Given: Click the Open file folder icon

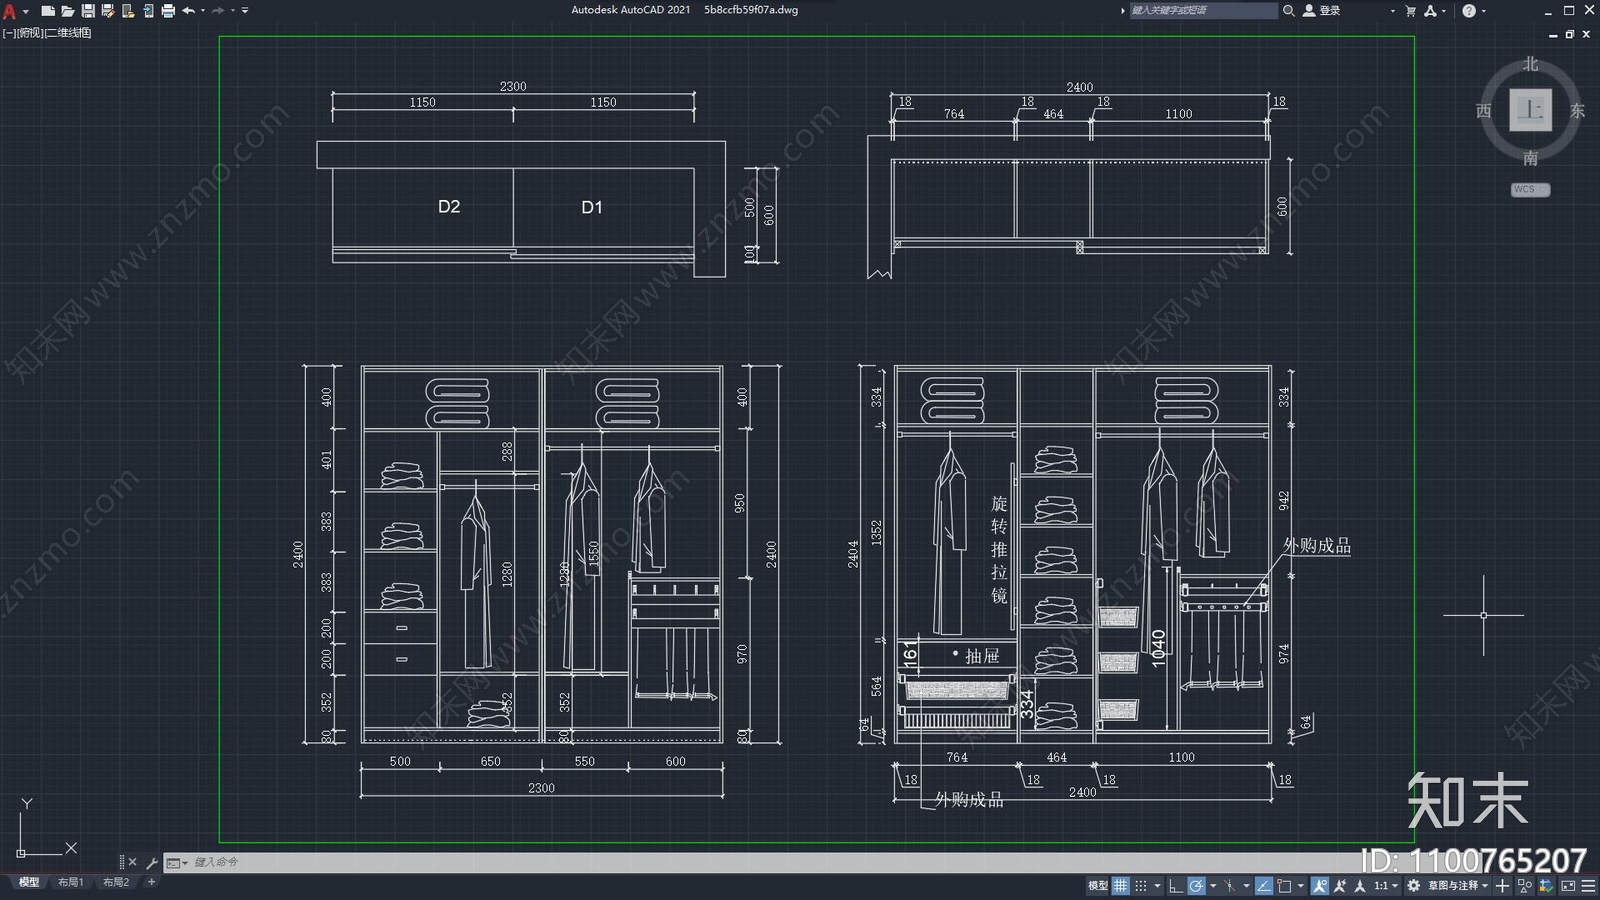Looking at the screenshot, I should pos(67,11).
